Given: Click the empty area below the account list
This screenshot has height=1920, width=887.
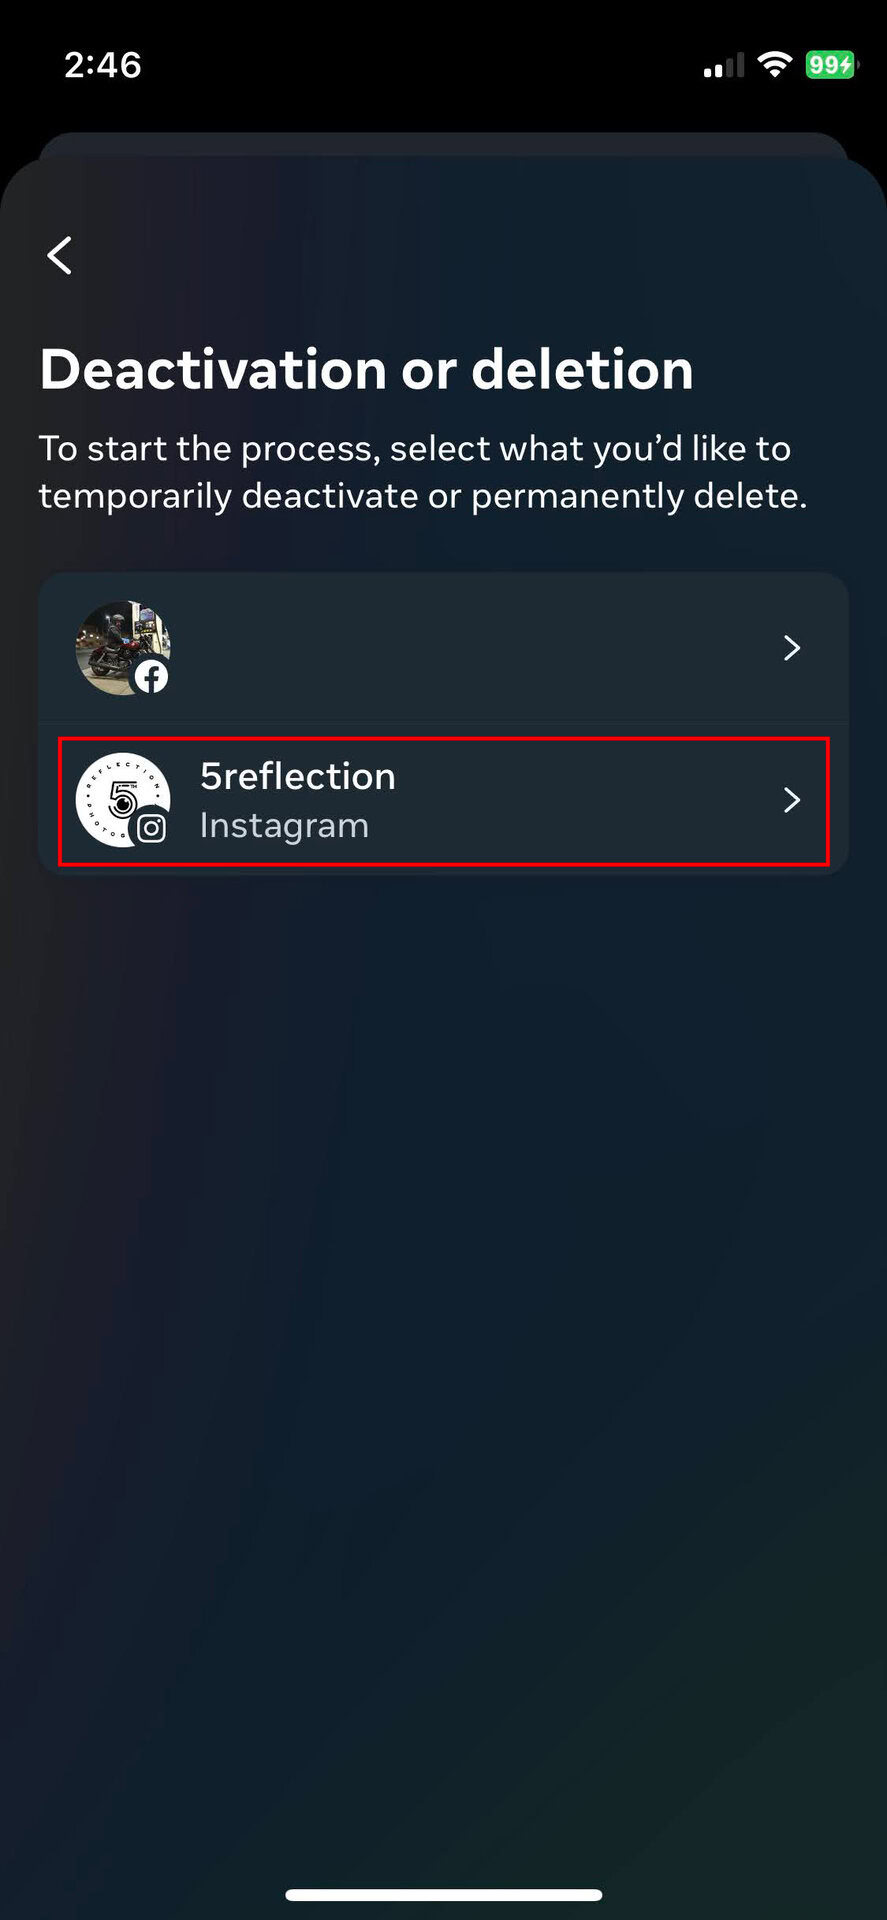Looking at the screenshot, I should point(443,1300).
